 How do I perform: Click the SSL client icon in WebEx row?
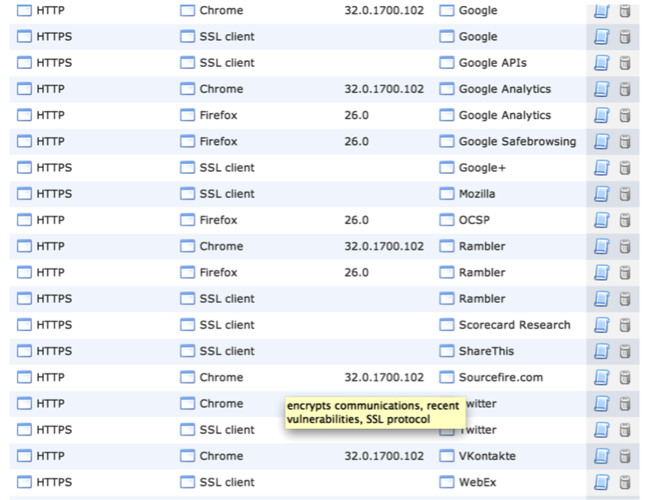click(187, 482)
